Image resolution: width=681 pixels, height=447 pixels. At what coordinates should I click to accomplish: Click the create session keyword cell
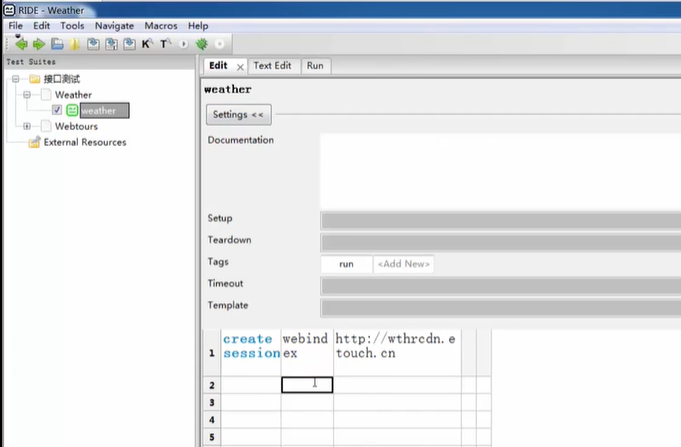251,352
